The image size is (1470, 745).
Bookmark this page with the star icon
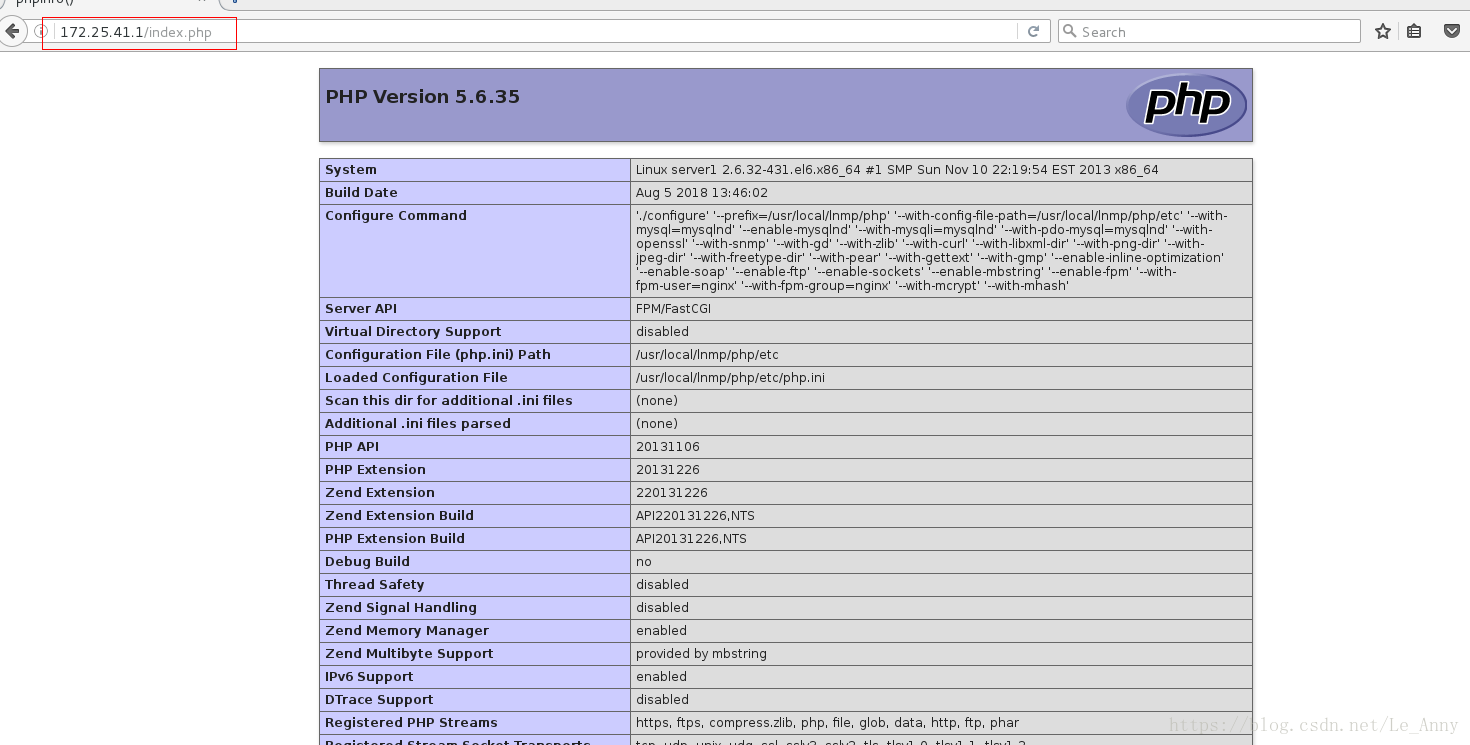pos(1383,32)
